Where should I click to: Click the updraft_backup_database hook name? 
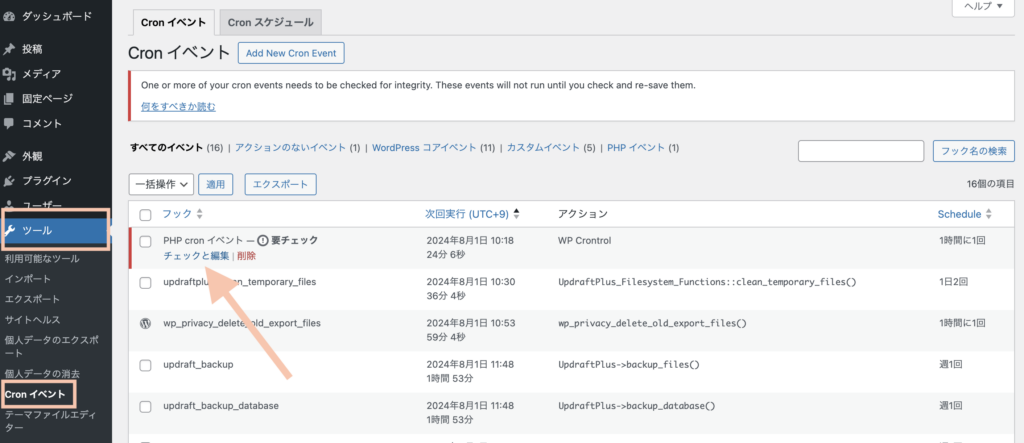(221, 405)
